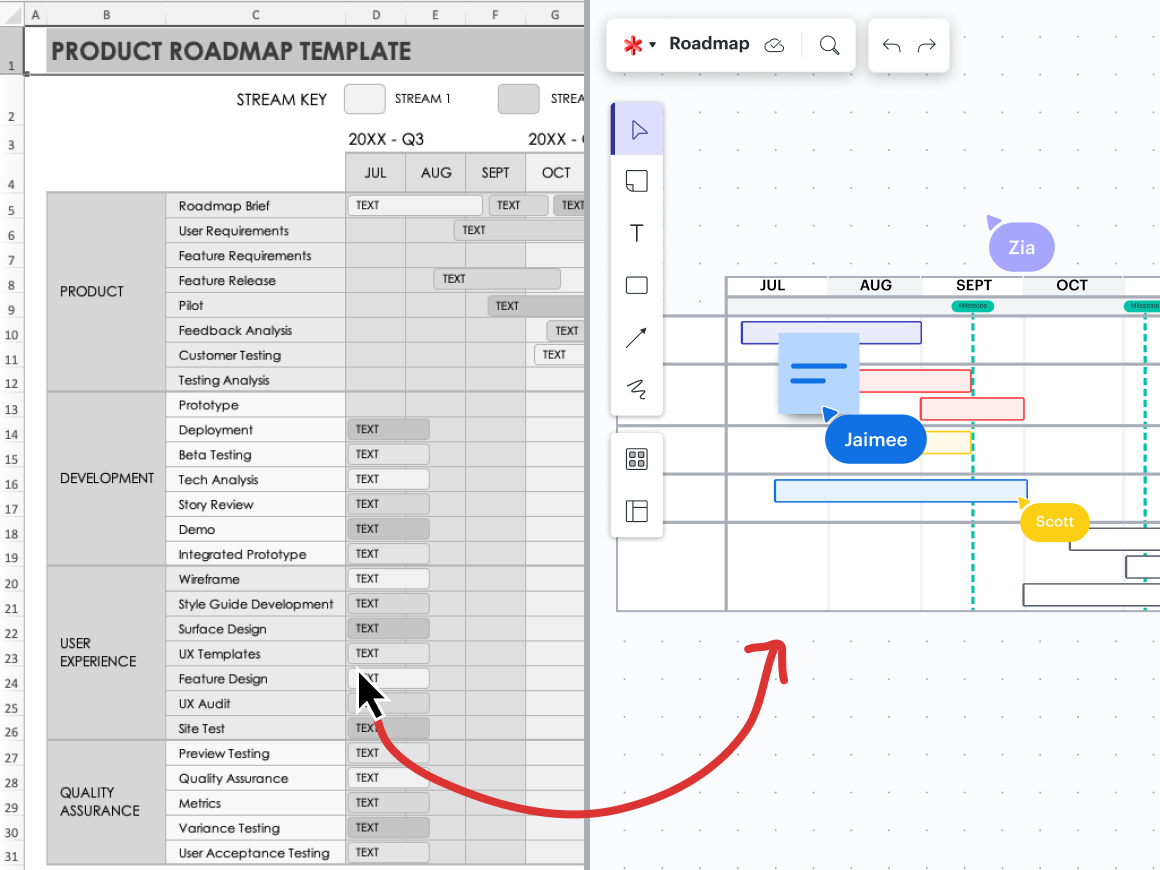Open the red asterisk logo dropdown

(639, 45)
